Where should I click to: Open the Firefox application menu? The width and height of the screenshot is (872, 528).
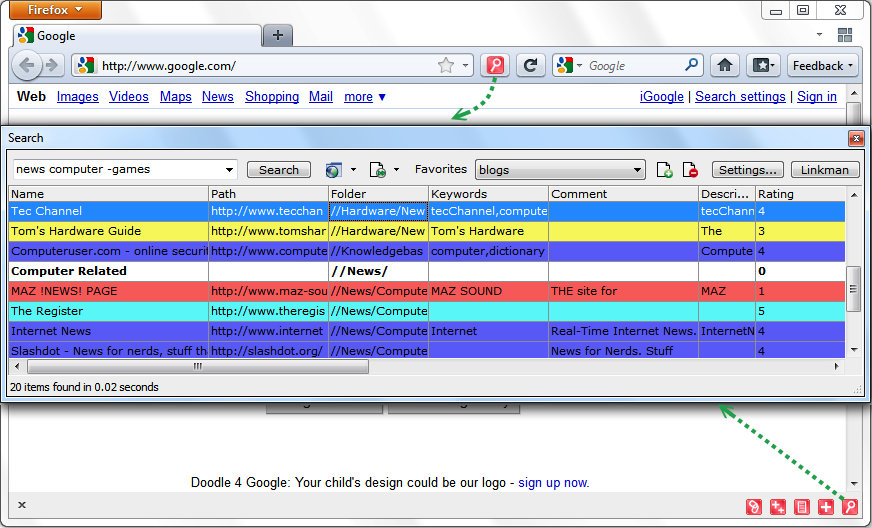click(55, 10)
